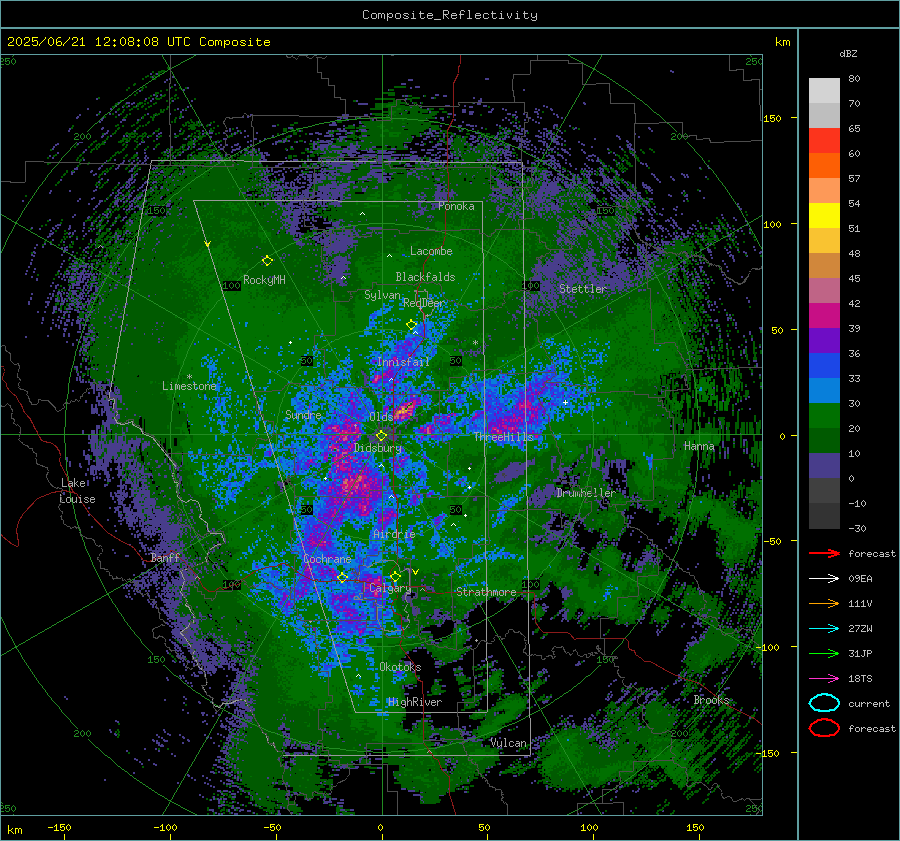Choose the green 31JP arrow icon
Image resolution: width=900 pixels, height=841 pixels.
[x=824, y=653]
